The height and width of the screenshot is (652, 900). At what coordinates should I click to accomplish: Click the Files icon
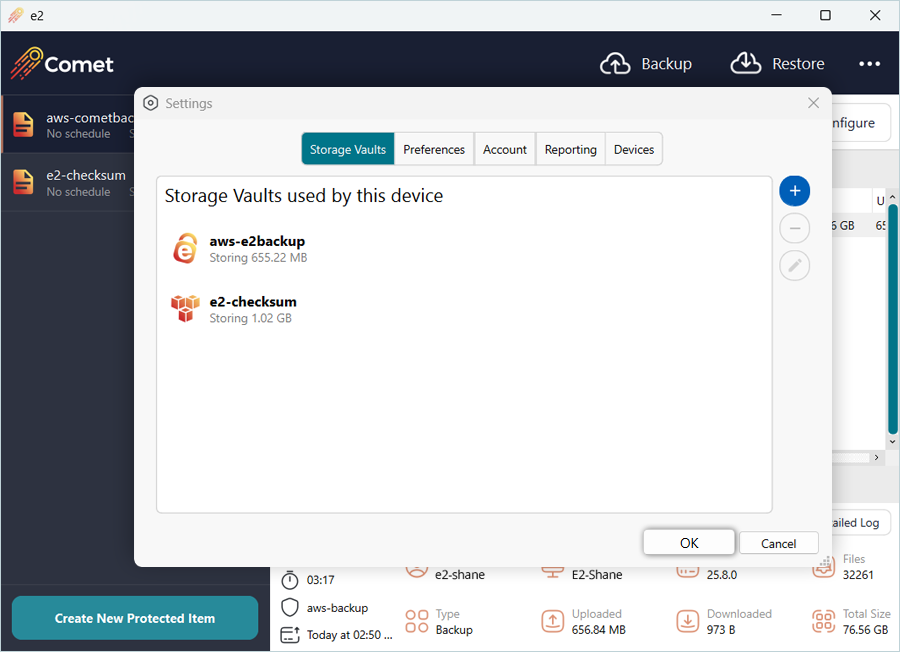pos(823,568)
